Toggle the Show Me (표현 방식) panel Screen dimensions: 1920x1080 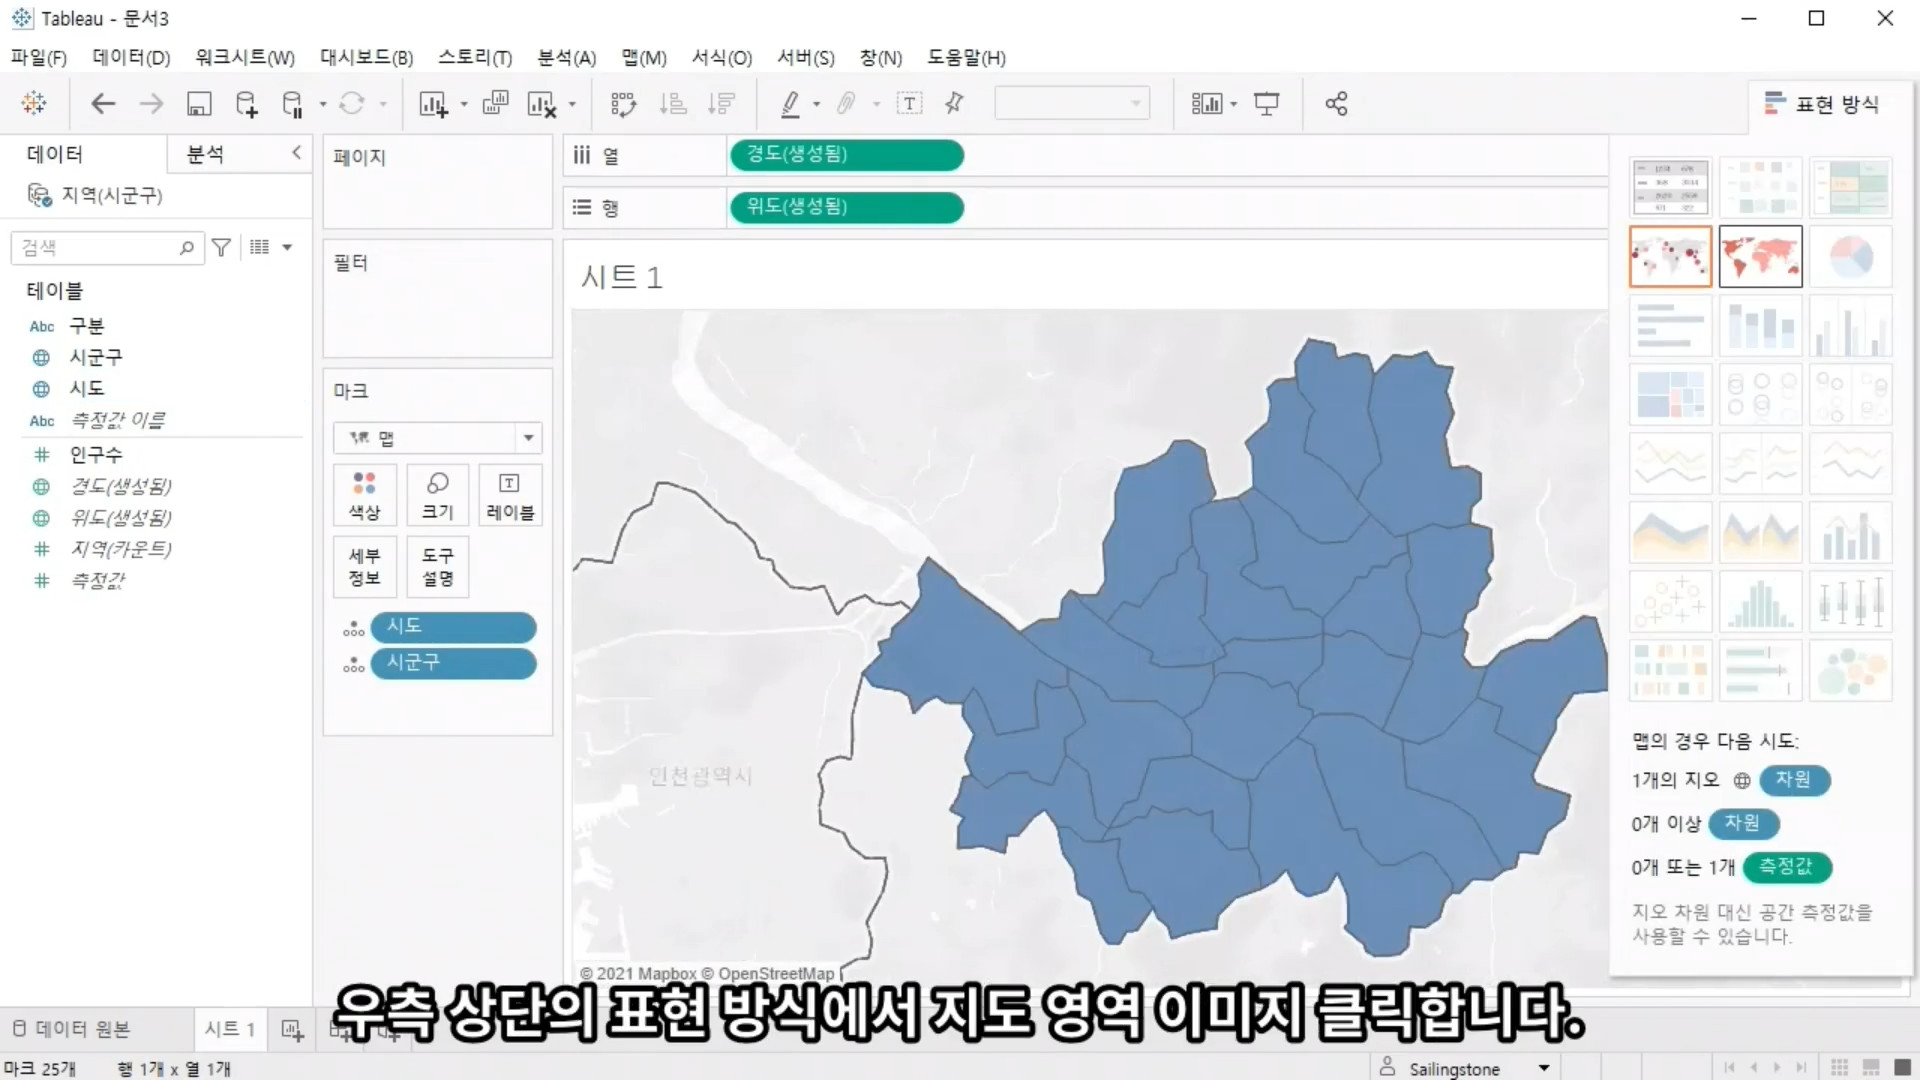[x=1822, y=104]
